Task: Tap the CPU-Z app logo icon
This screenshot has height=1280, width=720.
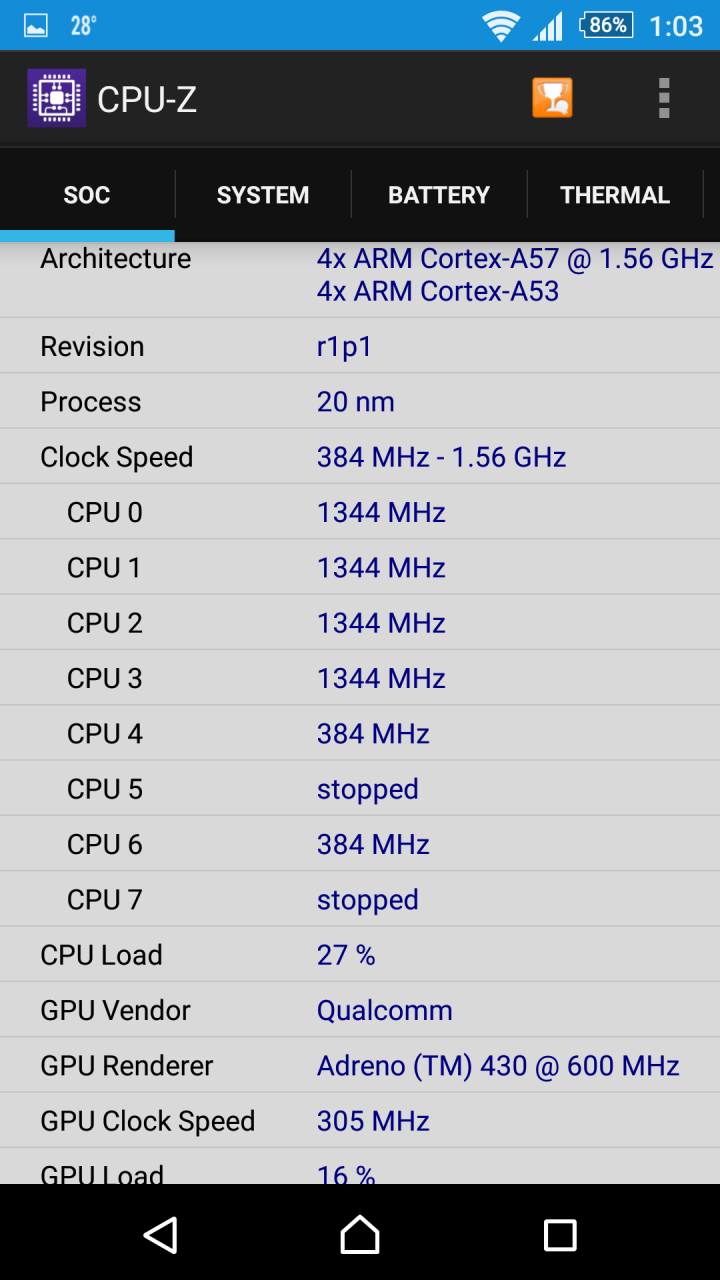Action: click(56, 98)
